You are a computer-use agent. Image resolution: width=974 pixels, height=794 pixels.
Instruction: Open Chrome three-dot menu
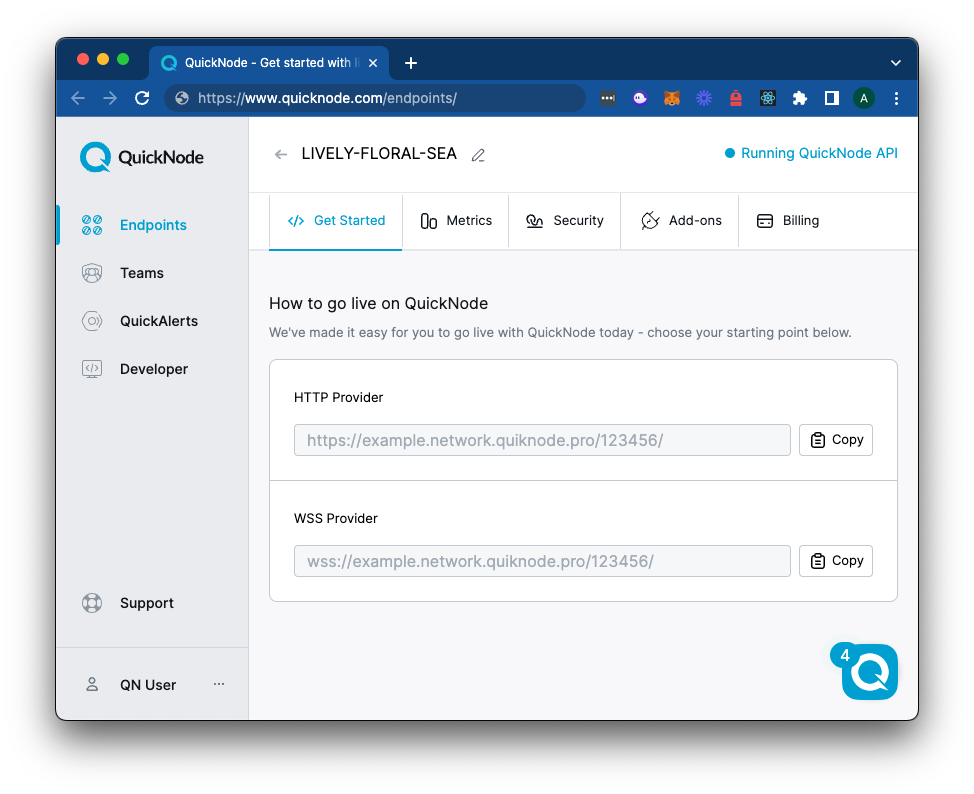(x=896, y=98)
